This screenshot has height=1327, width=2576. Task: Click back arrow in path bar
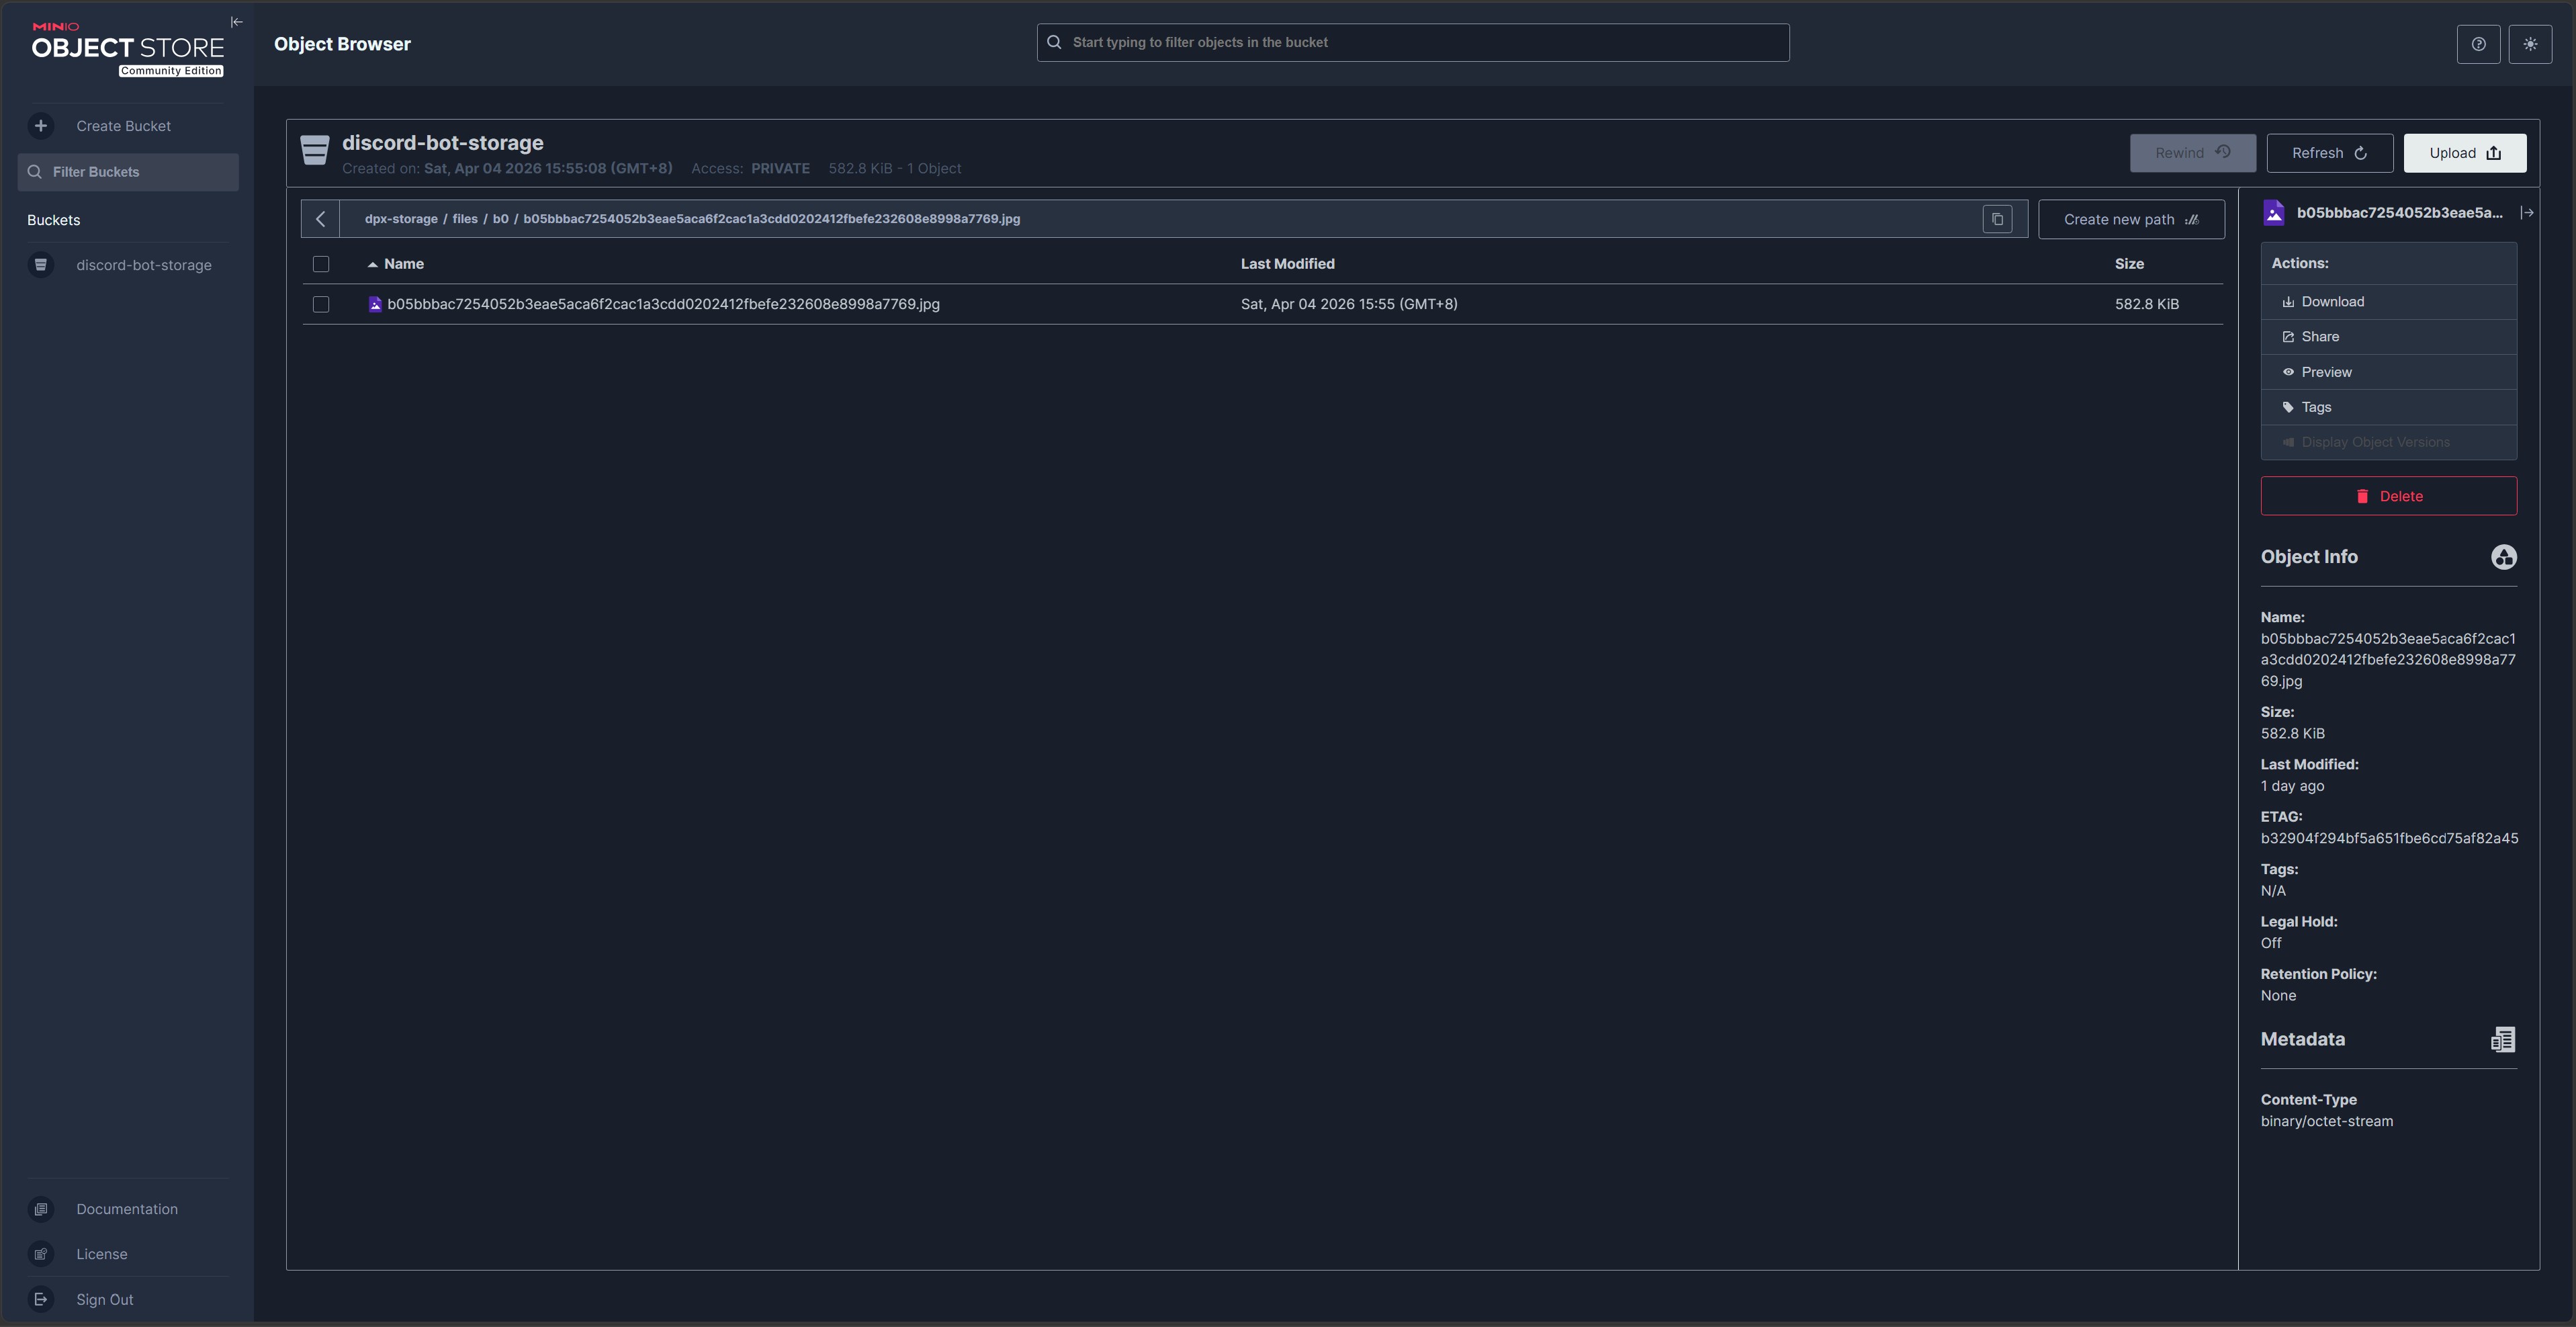pos(320,219)
